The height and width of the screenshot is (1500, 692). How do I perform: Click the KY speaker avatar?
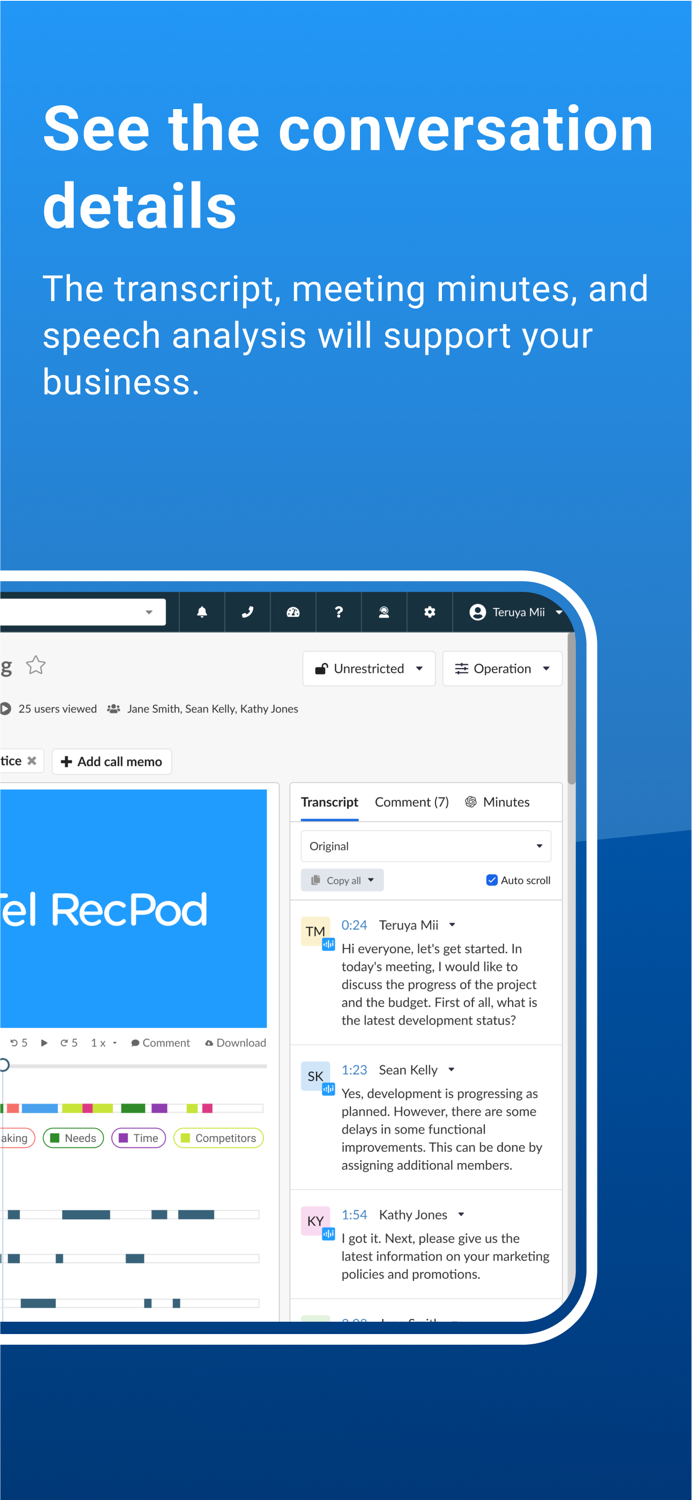tap(316, 1221)
